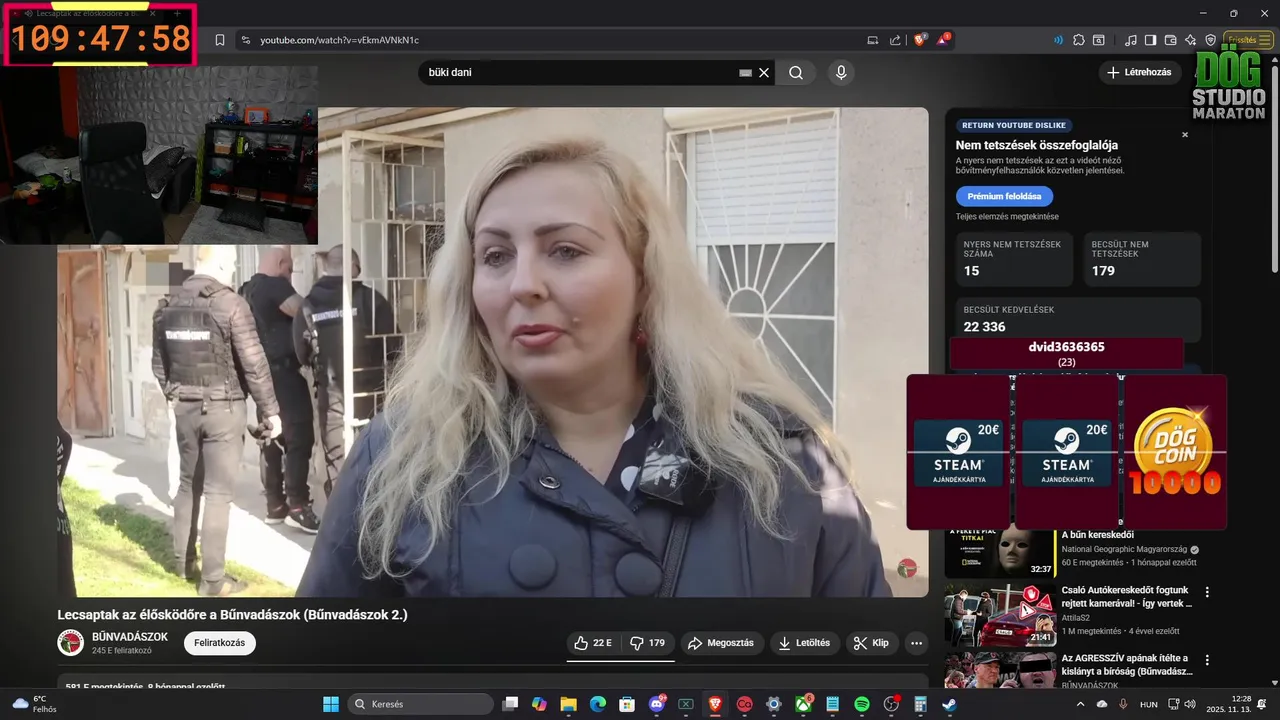Open Spotify from the taskbar
The width and height of the screenshot is (1280, 720).
[862, 704]
